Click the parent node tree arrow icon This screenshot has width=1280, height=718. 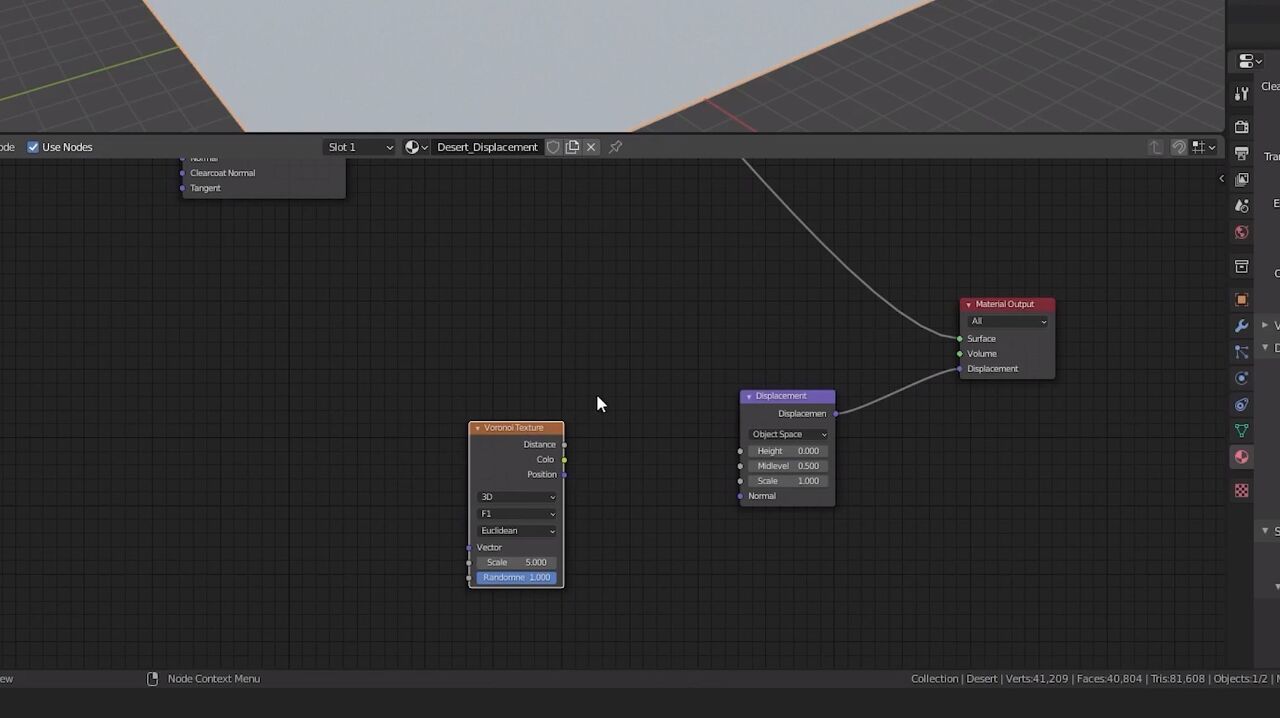point(1155,147)
